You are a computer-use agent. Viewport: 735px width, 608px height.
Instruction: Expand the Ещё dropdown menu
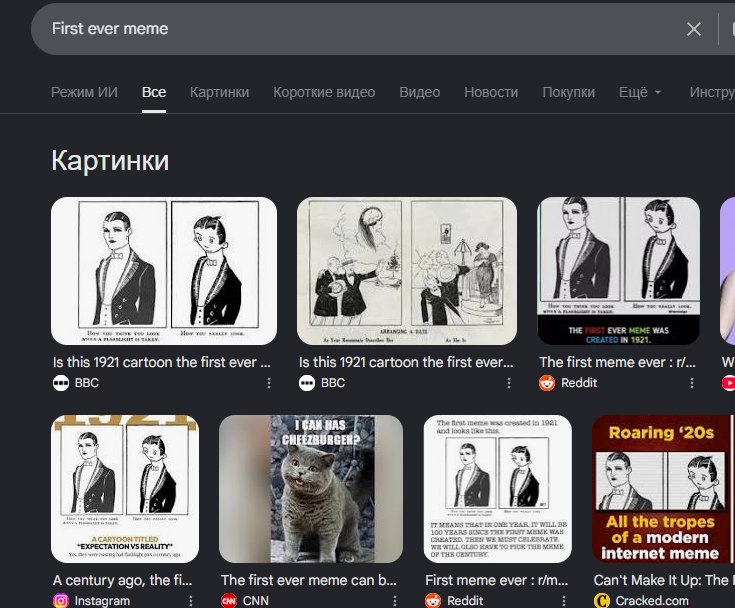coord(640,92)
